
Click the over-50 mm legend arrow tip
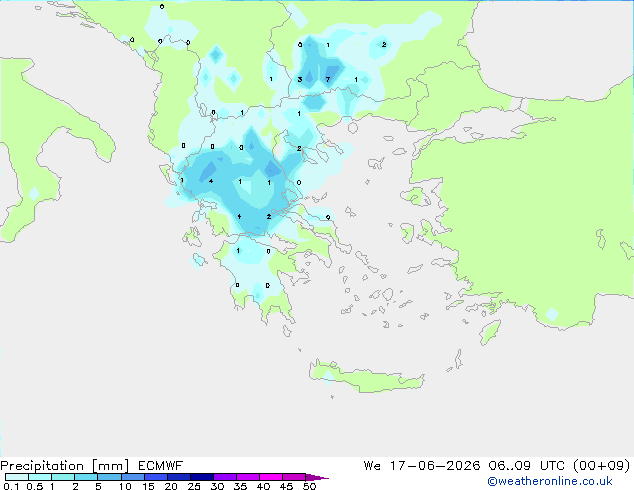tap(317, 478)
